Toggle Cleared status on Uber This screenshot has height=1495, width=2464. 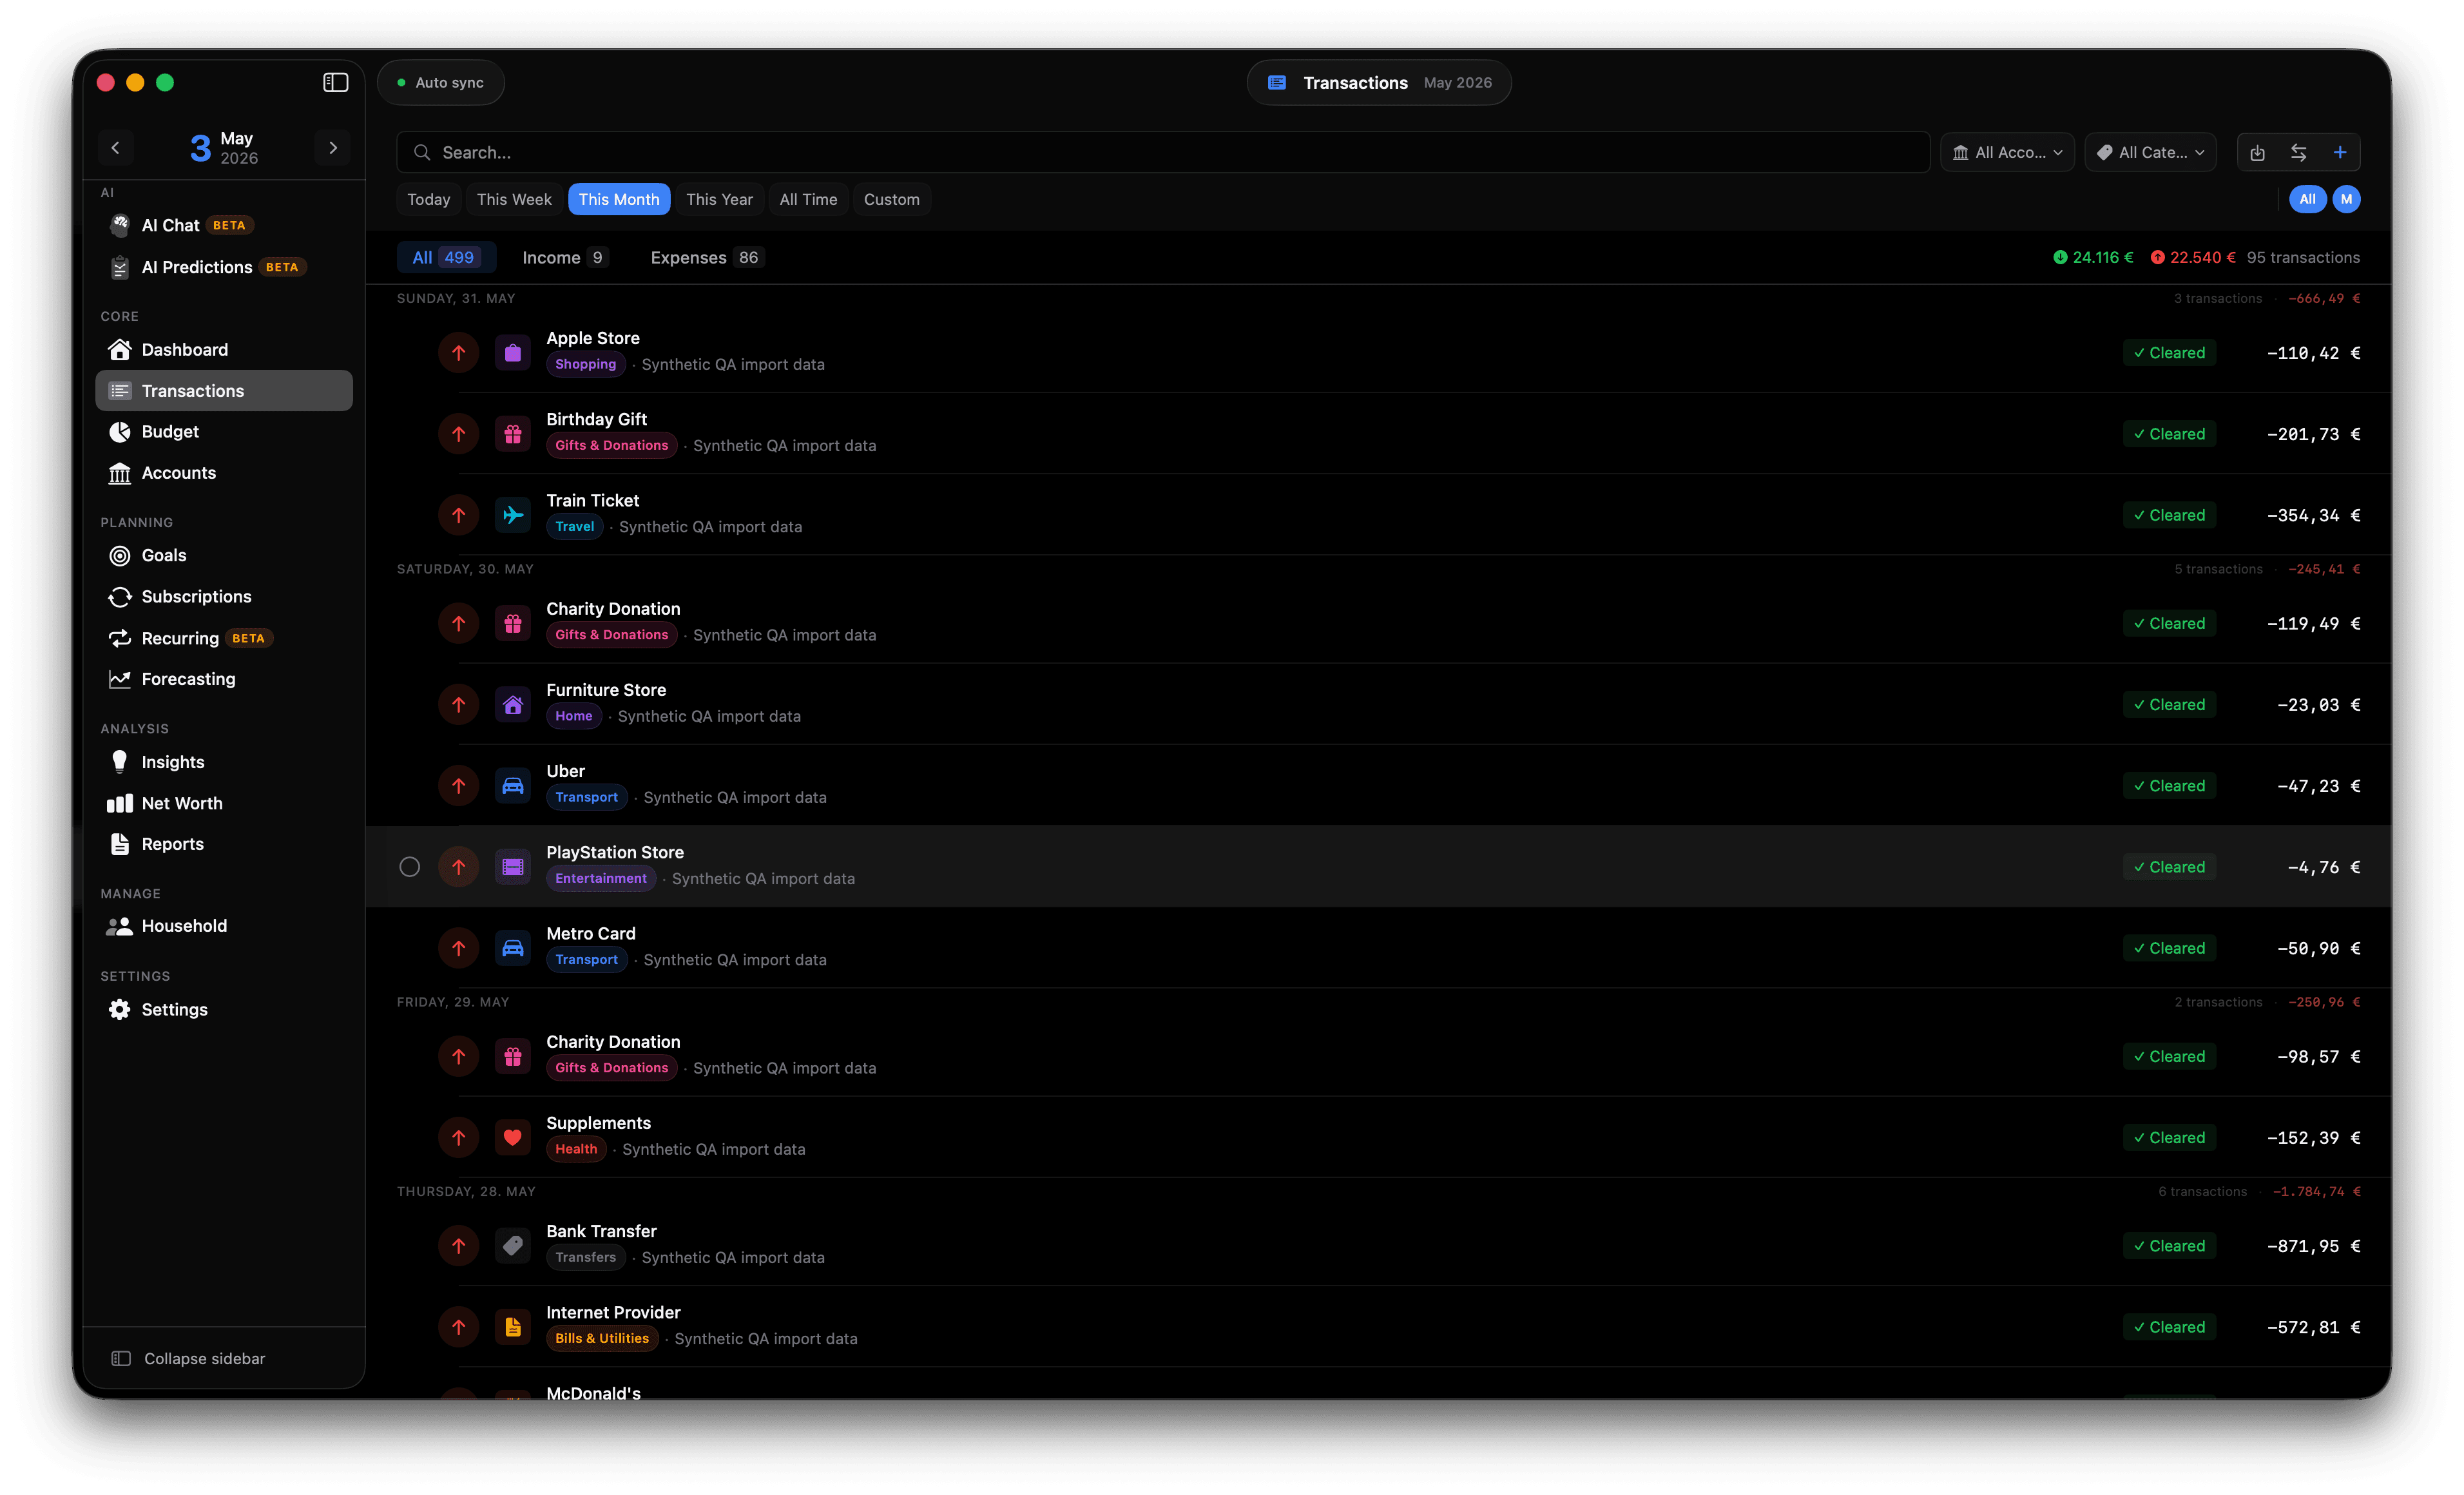pyautogui.click(x=2169, y=786)
